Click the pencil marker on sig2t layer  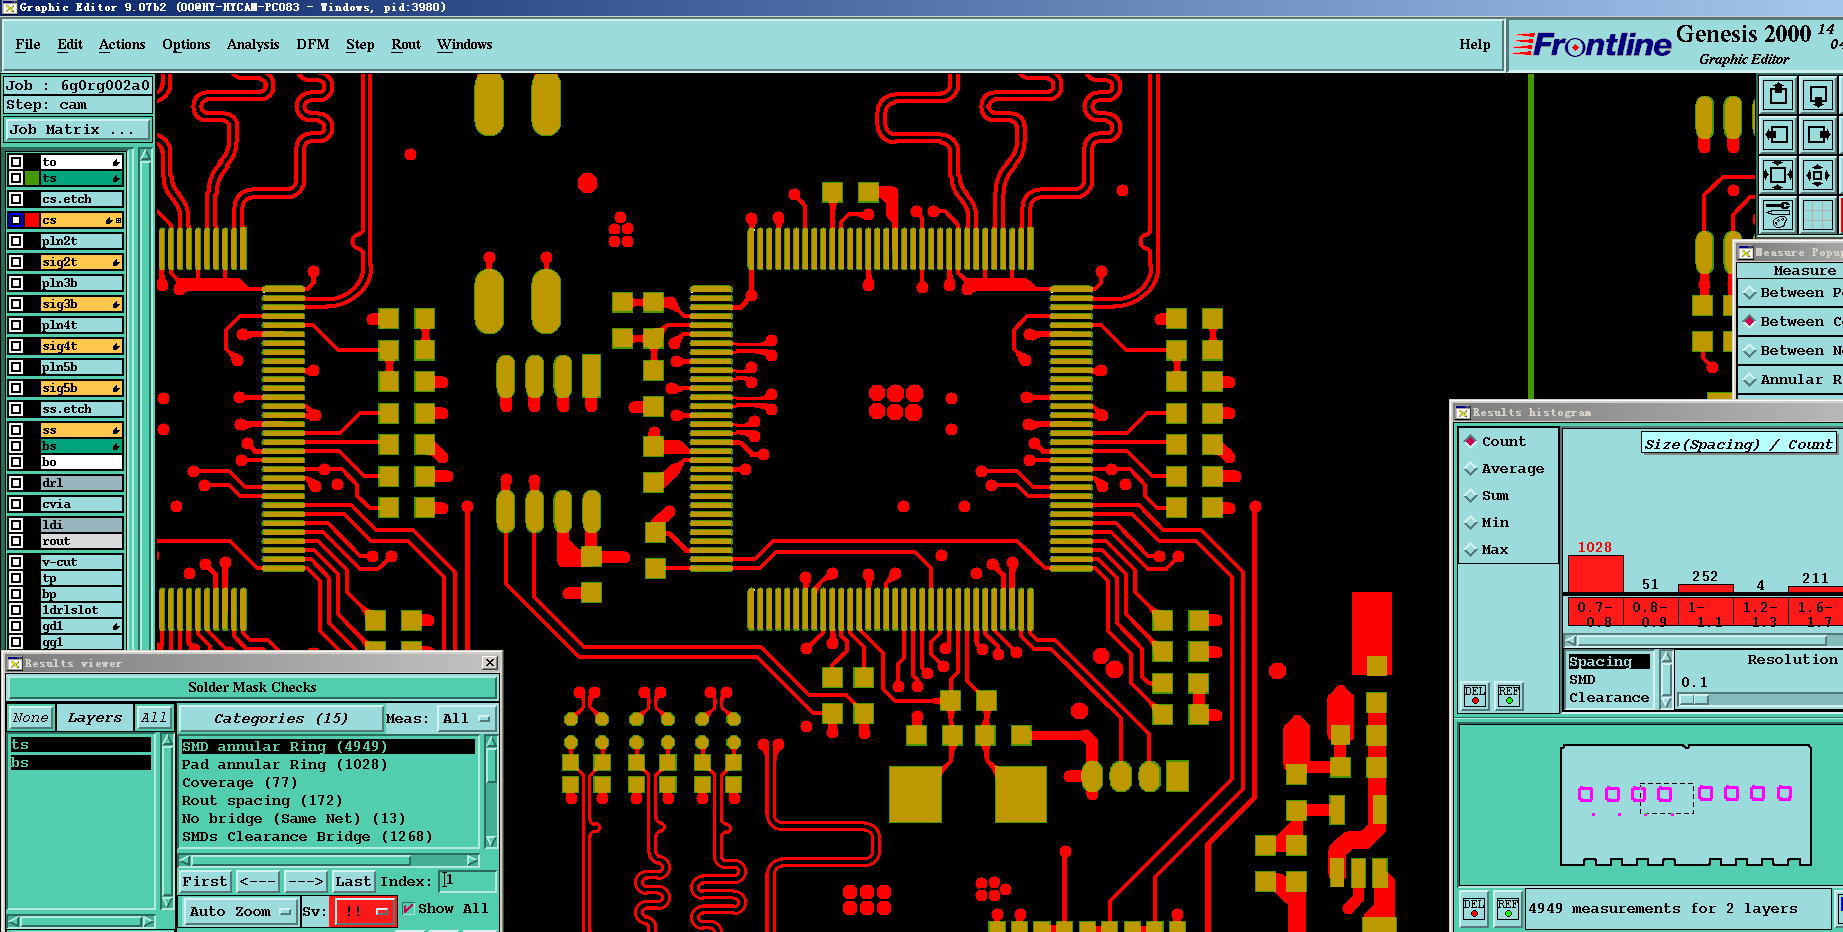click(x=116, y=262)
